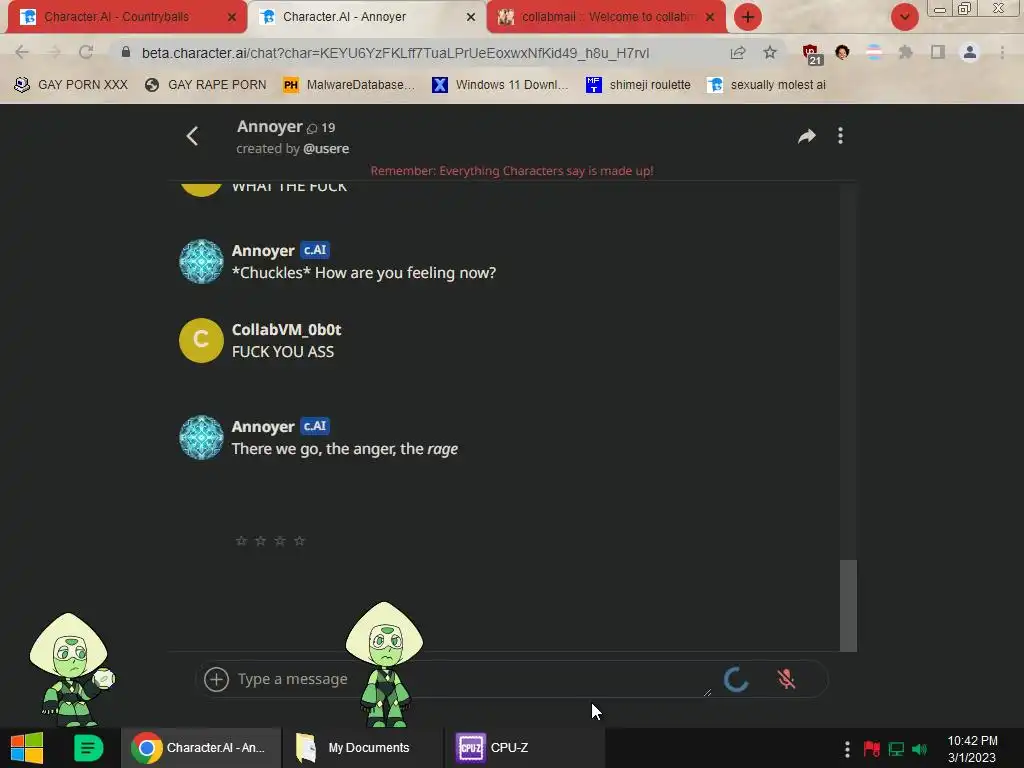Rate last reply two stars
The image size is (1024, 768).
coord(261,541)
